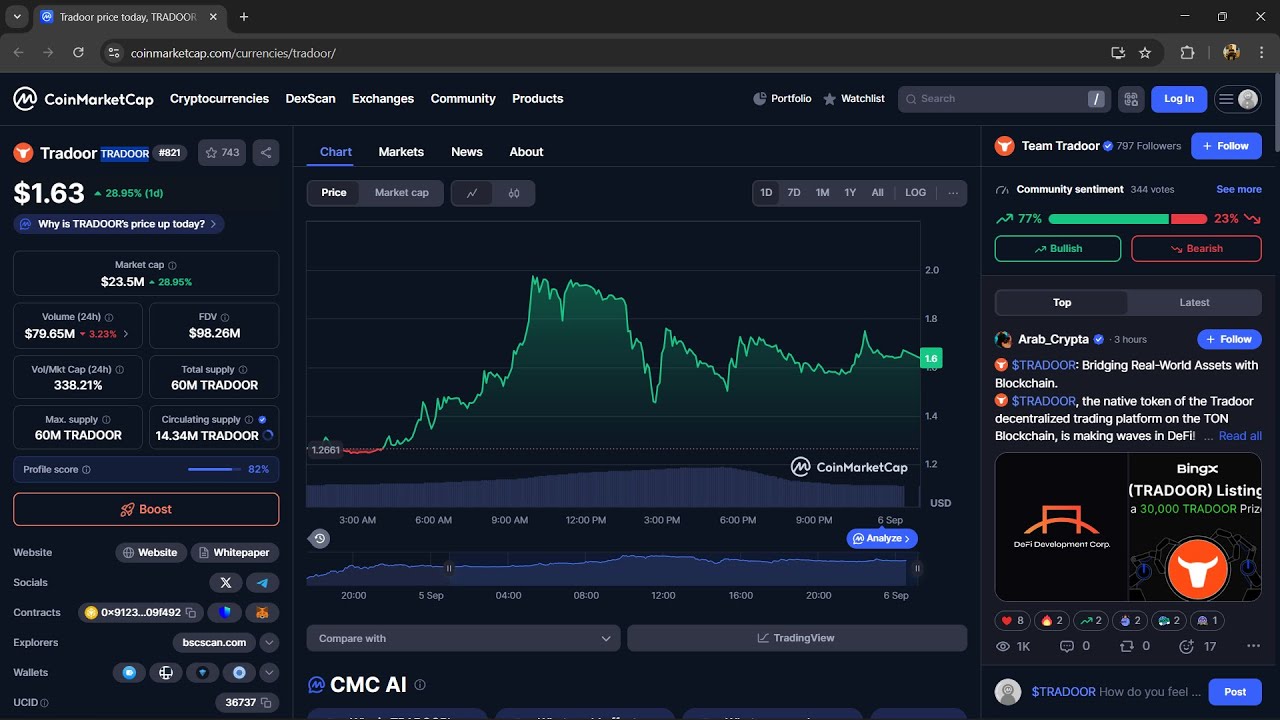Image resolution: width=1280 pixels, height=720 pixels.
Task: Open the Compare with dropdown
Action: point(463,638)
